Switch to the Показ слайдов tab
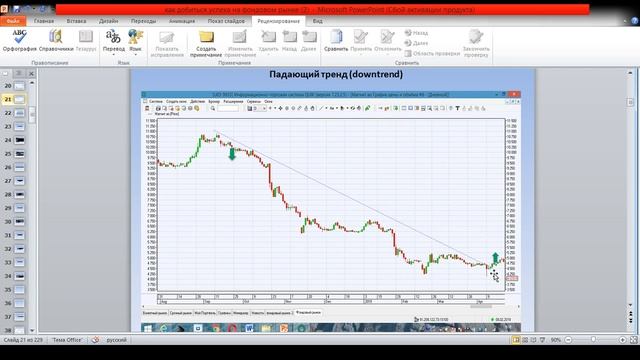640x360 pixels. (x=226, y=21)
